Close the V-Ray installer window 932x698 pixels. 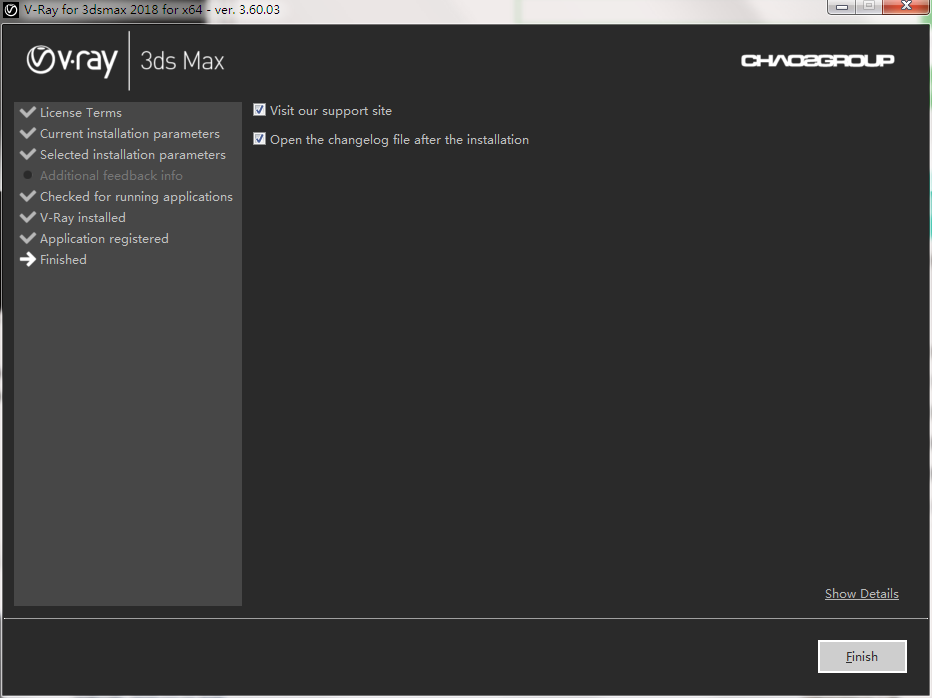click(x=905, y=7)
